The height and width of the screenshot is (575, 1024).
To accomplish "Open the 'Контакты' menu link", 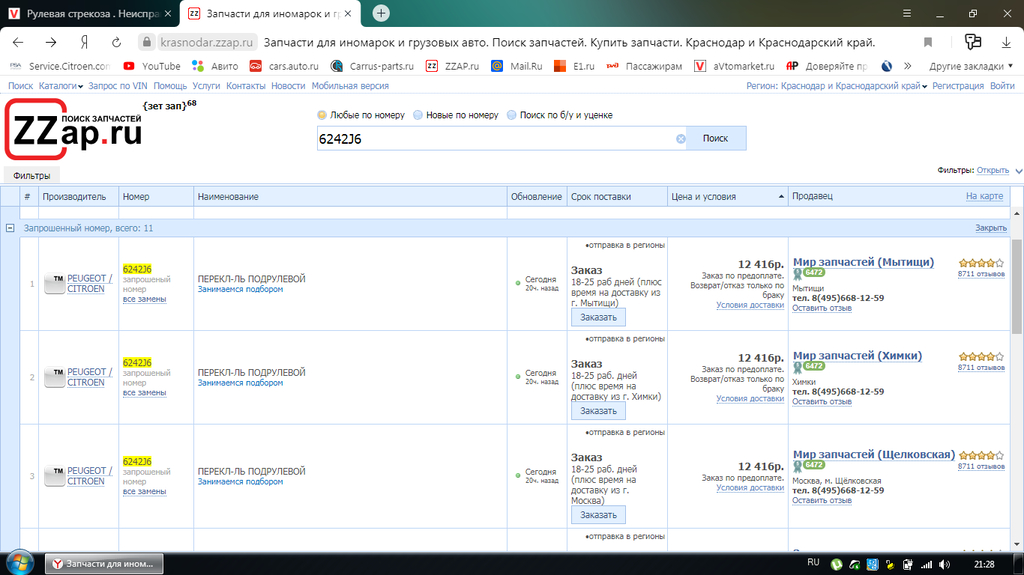I will (246, 86).
